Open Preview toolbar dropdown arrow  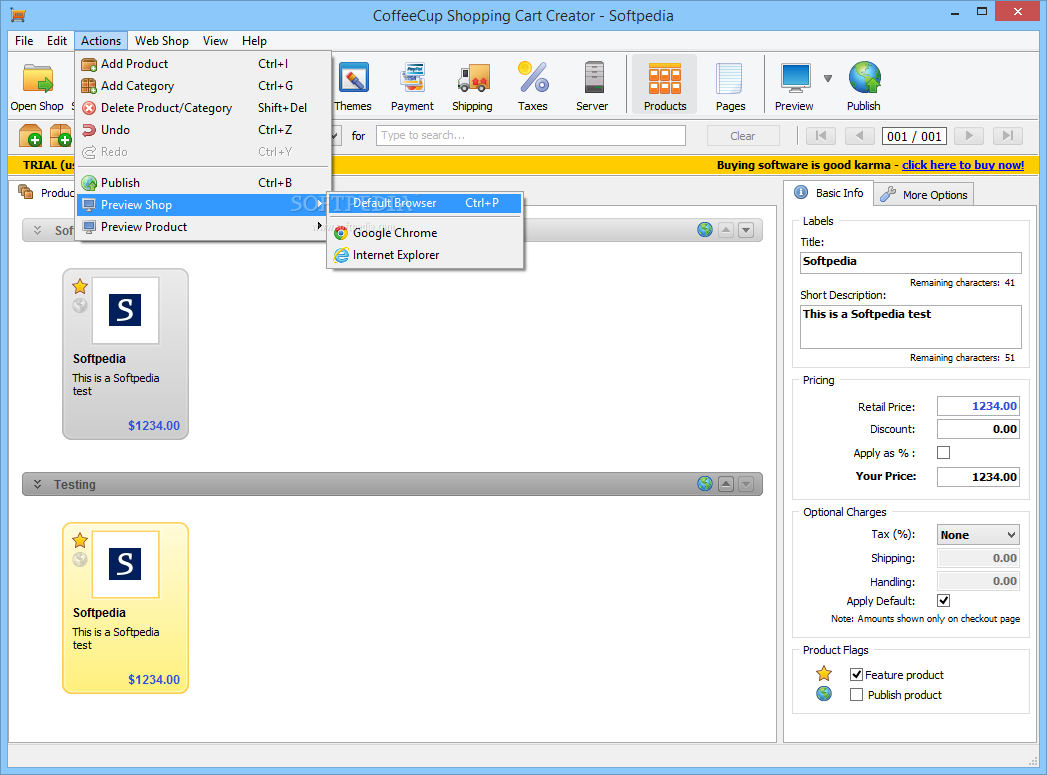[828, 79]
